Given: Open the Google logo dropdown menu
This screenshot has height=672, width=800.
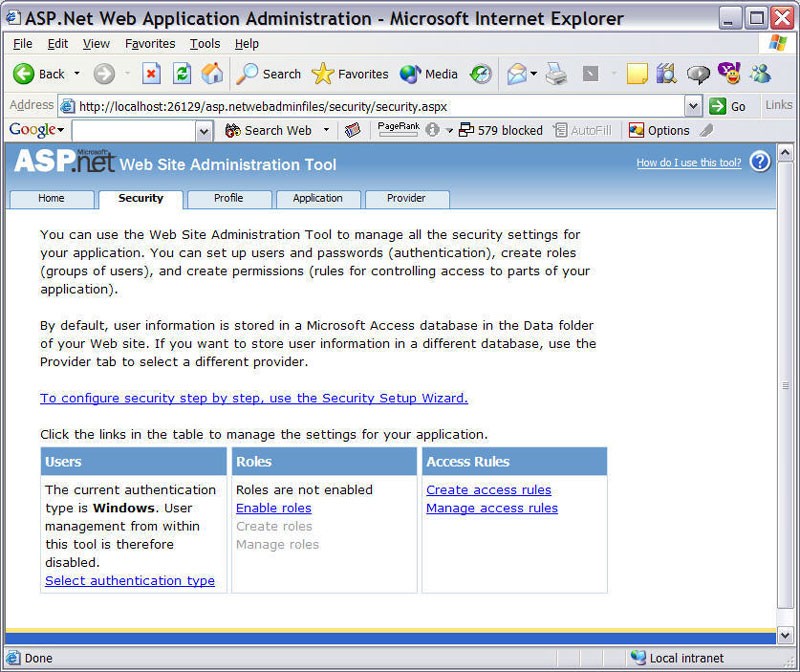Looking at the screenshot, I should point(36,130).
